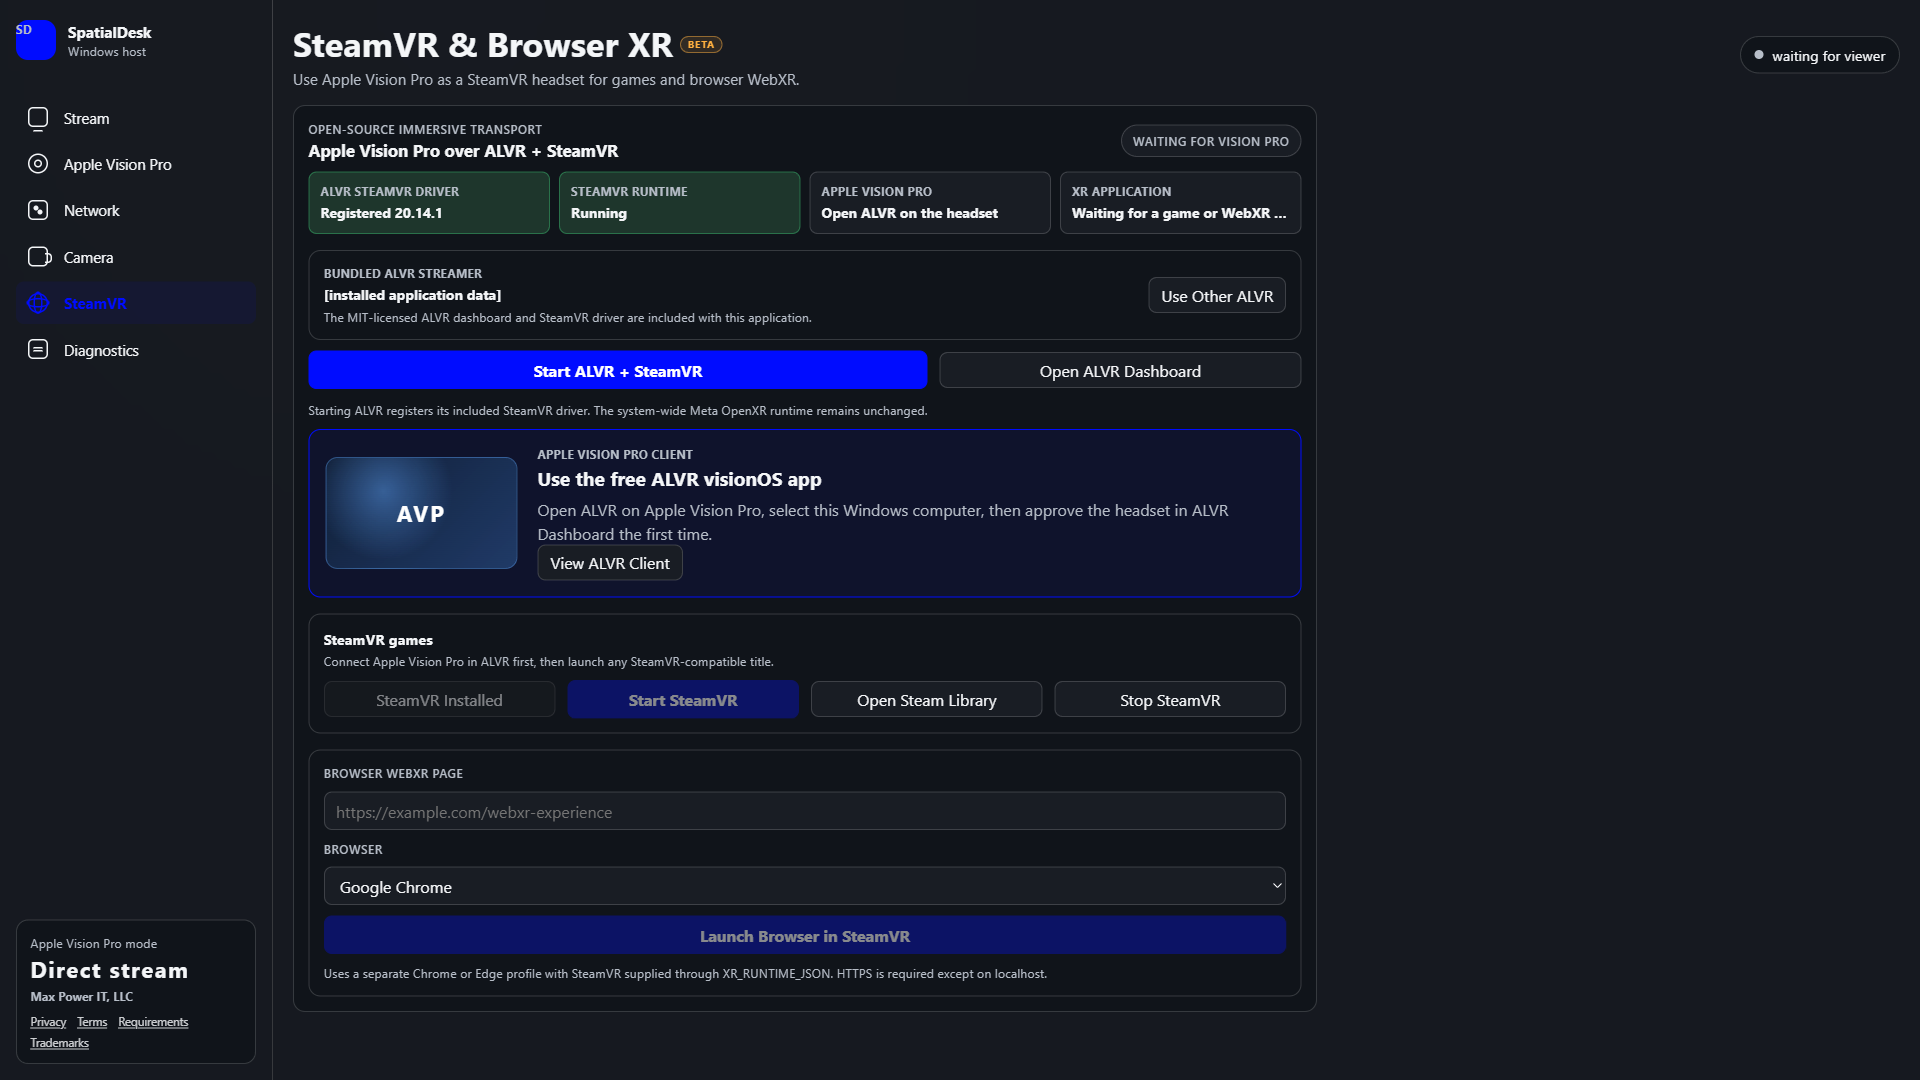Expand the Browser dropdown showing Google Chrome
Viewport: 1920px width, 1080px height.
(805, 887)
